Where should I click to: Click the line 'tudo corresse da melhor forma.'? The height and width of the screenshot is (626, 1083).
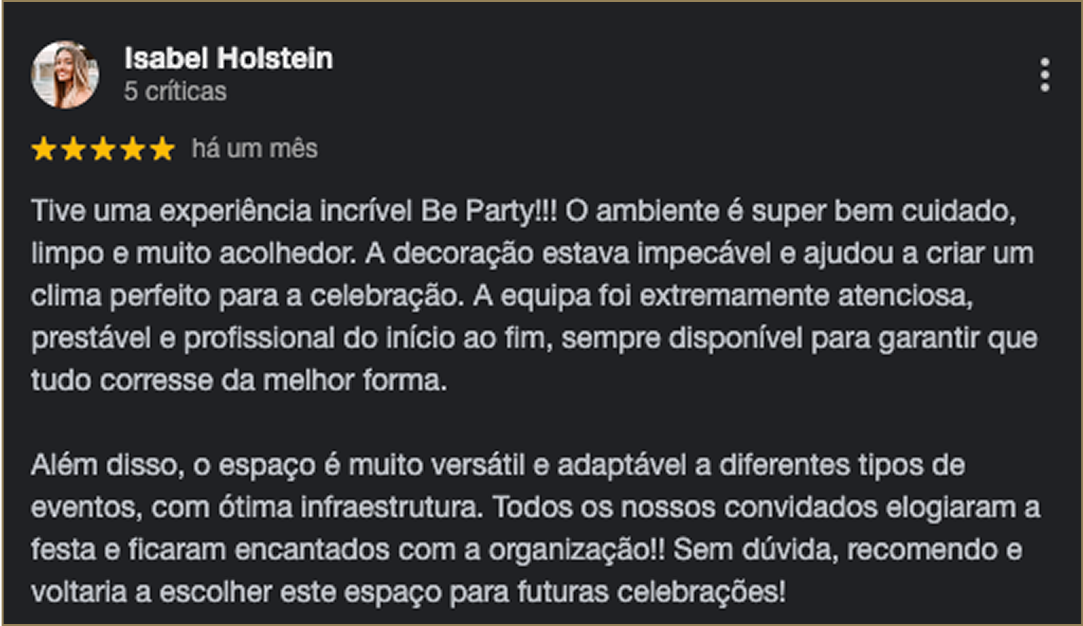point(239,381)
